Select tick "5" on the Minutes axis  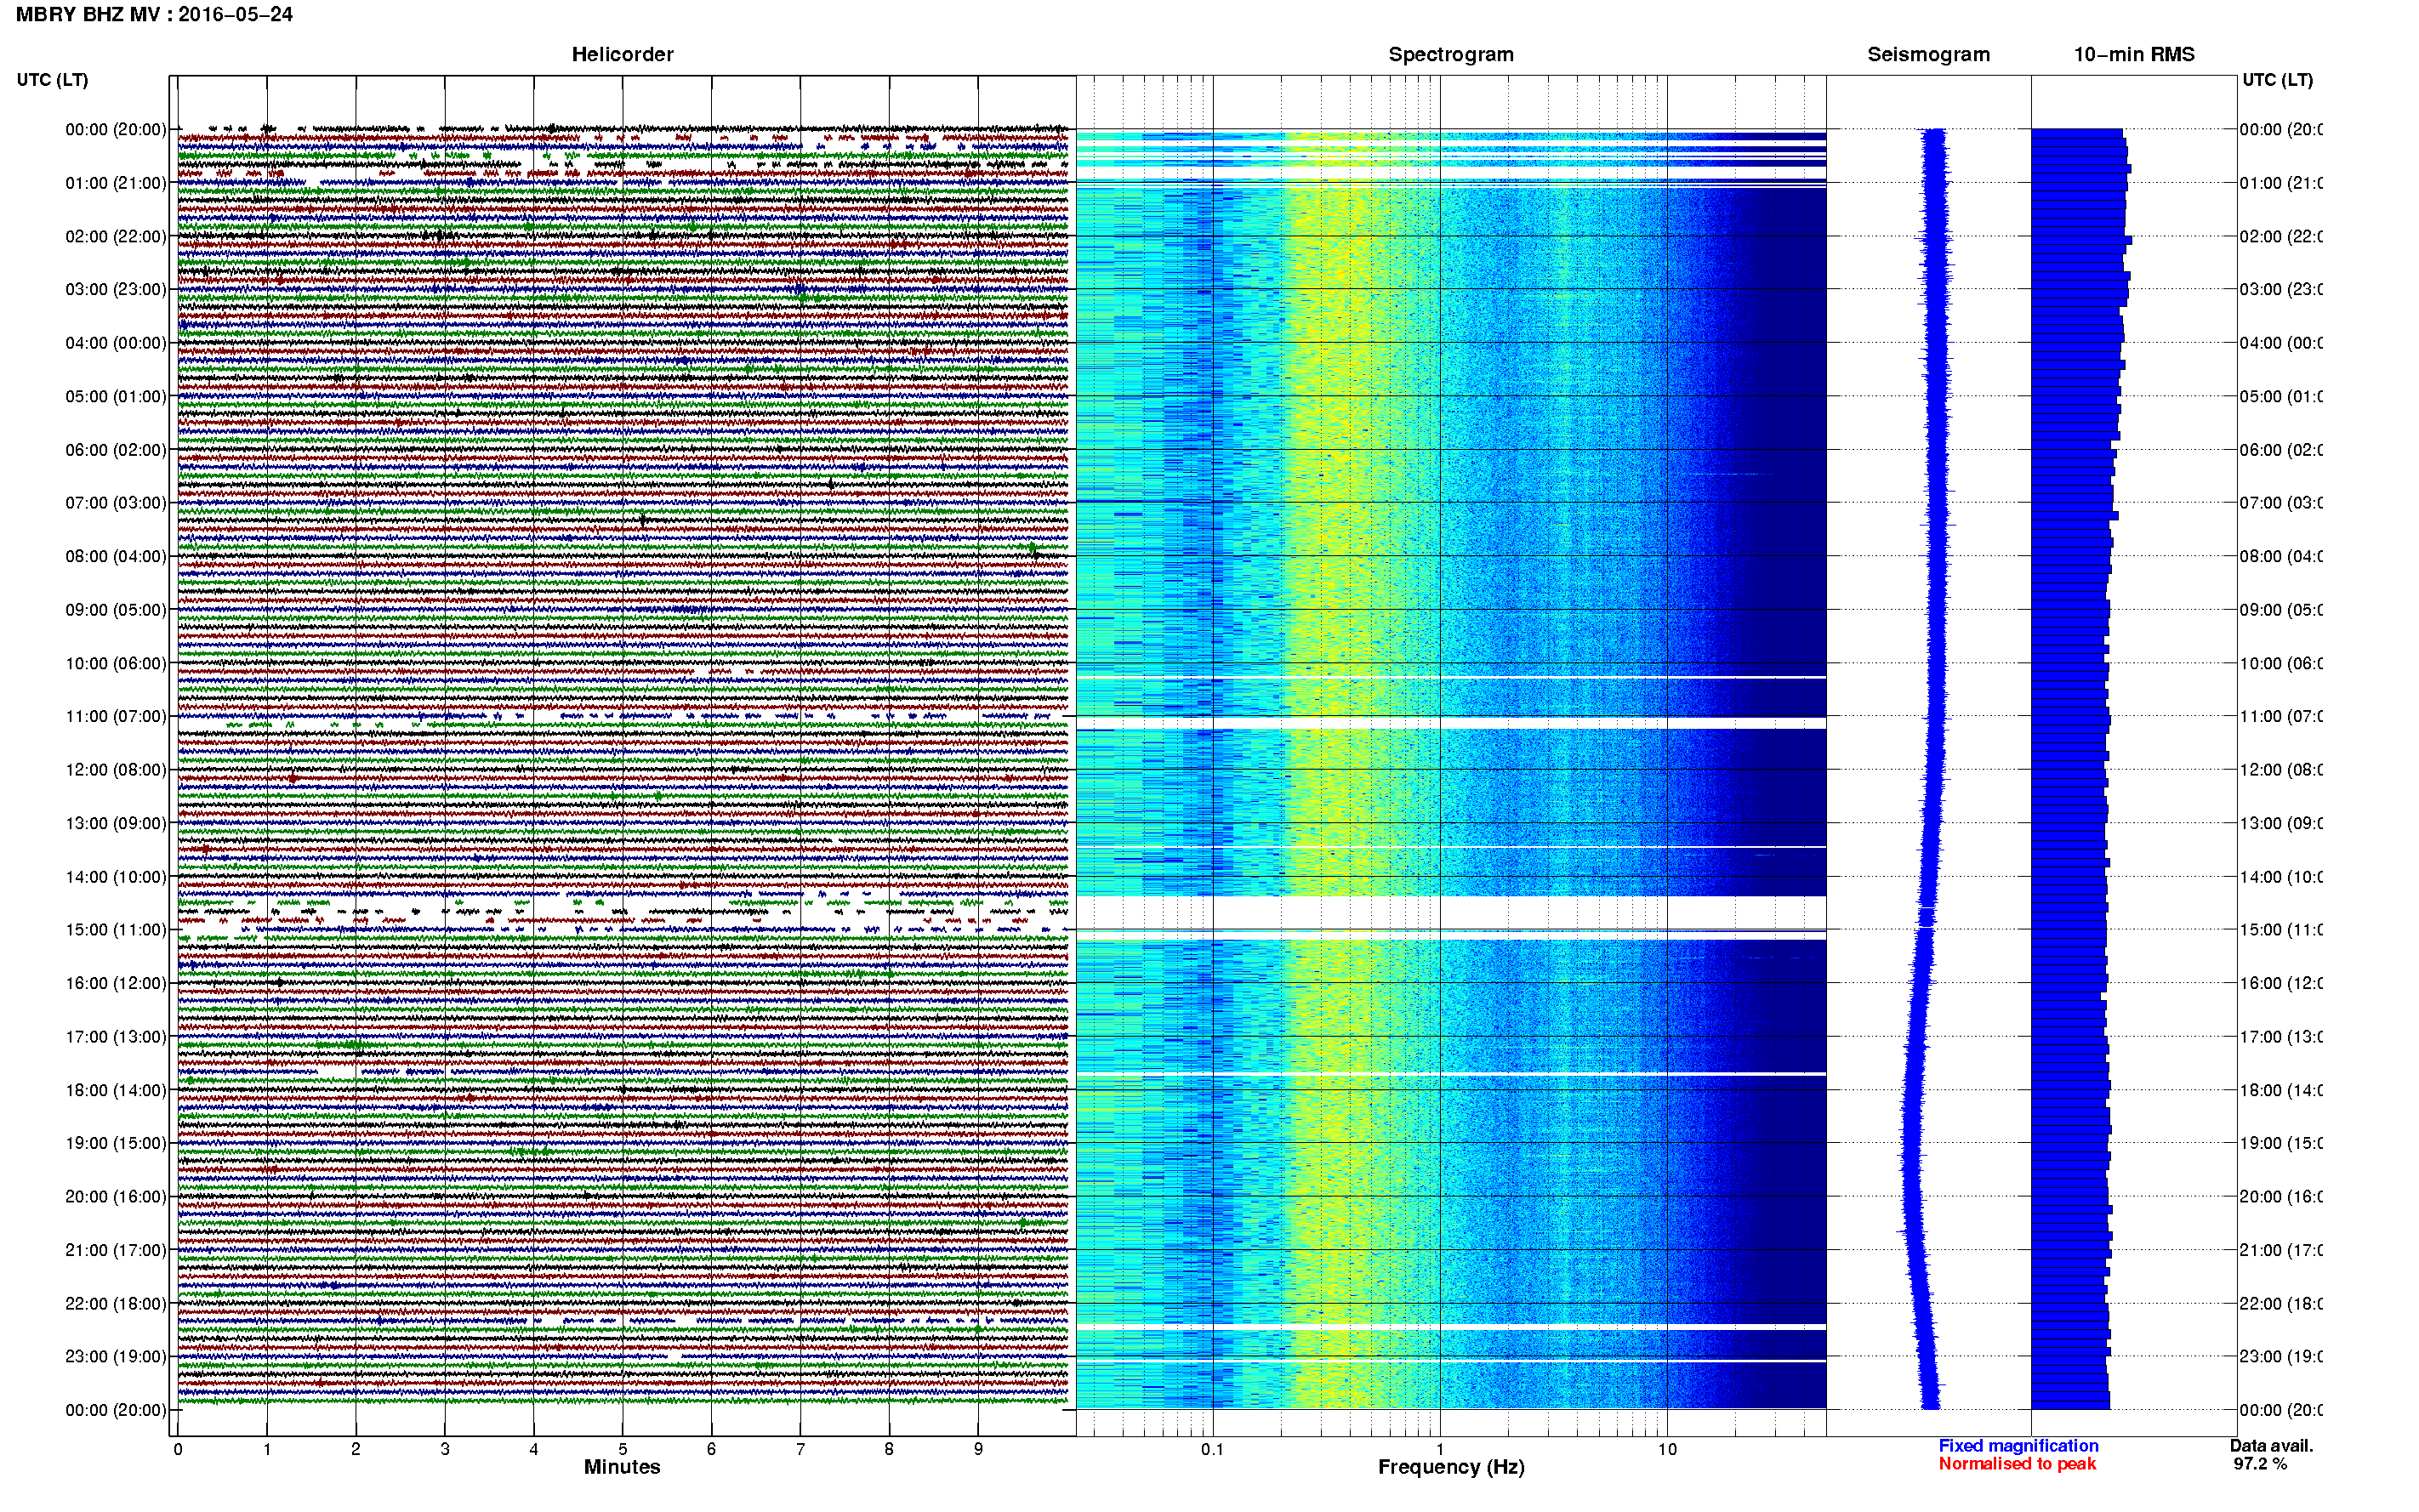(623, 1449)
